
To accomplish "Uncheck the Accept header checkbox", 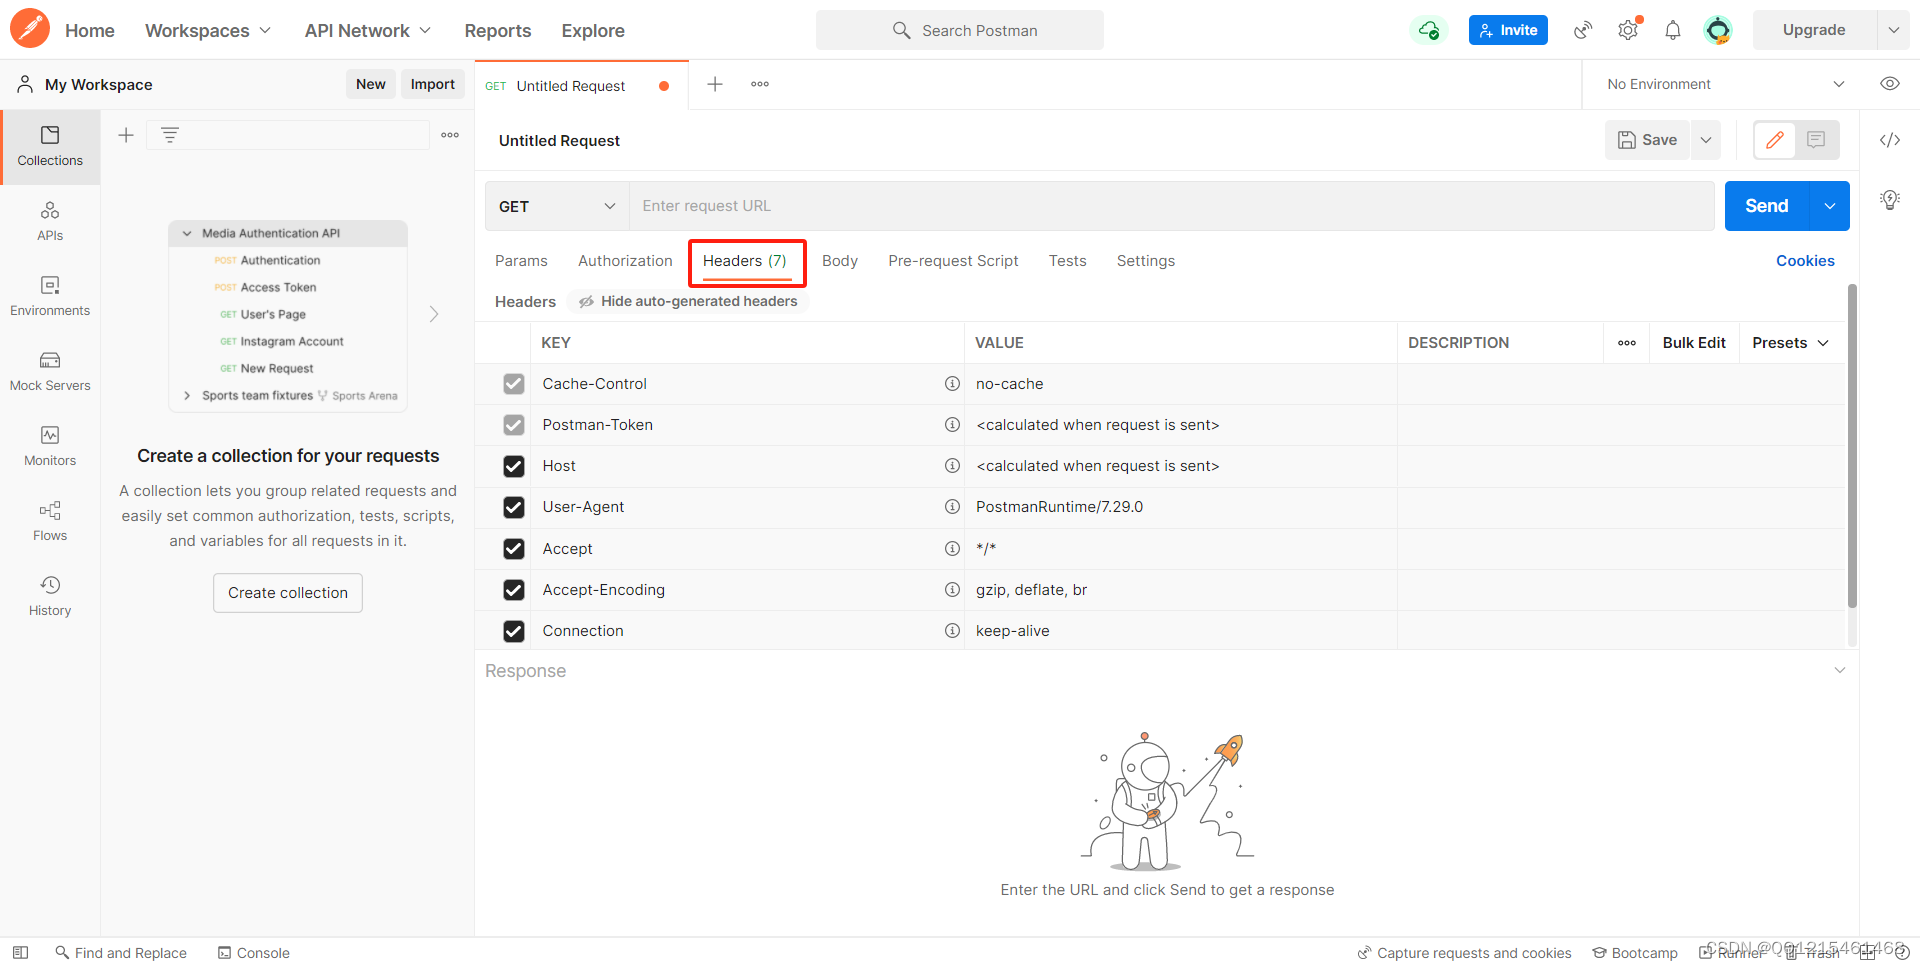I will click(x=514, y=549).
